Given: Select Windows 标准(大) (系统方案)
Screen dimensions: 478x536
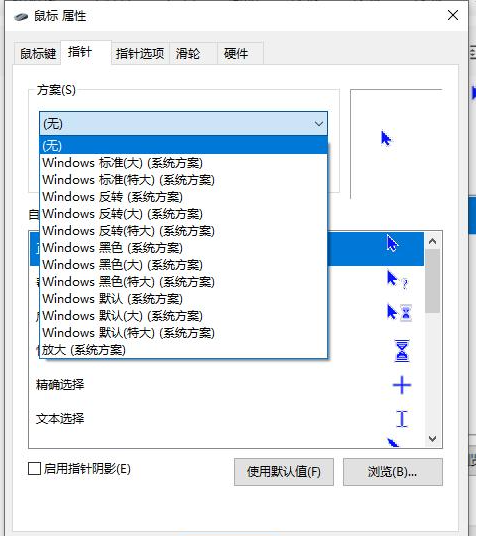Looking at the screenshot, I should pos(183,162).
